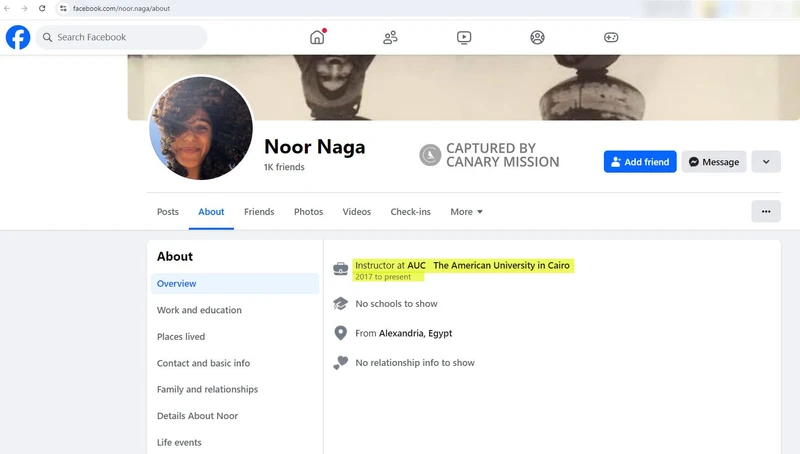Click the Alexandria, Egypt link
Viewport: 800px width, 454px height.
[x=415, y=333]
